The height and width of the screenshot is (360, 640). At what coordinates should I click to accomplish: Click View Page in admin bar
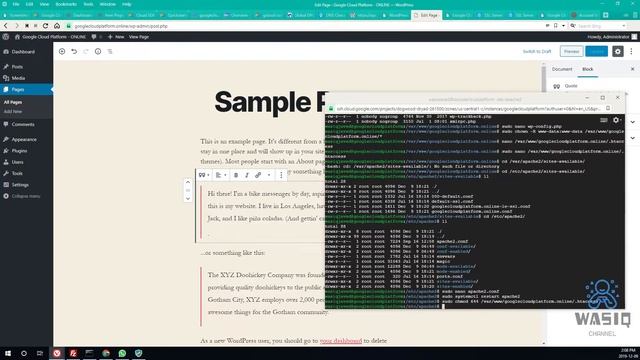pos(139,37)
